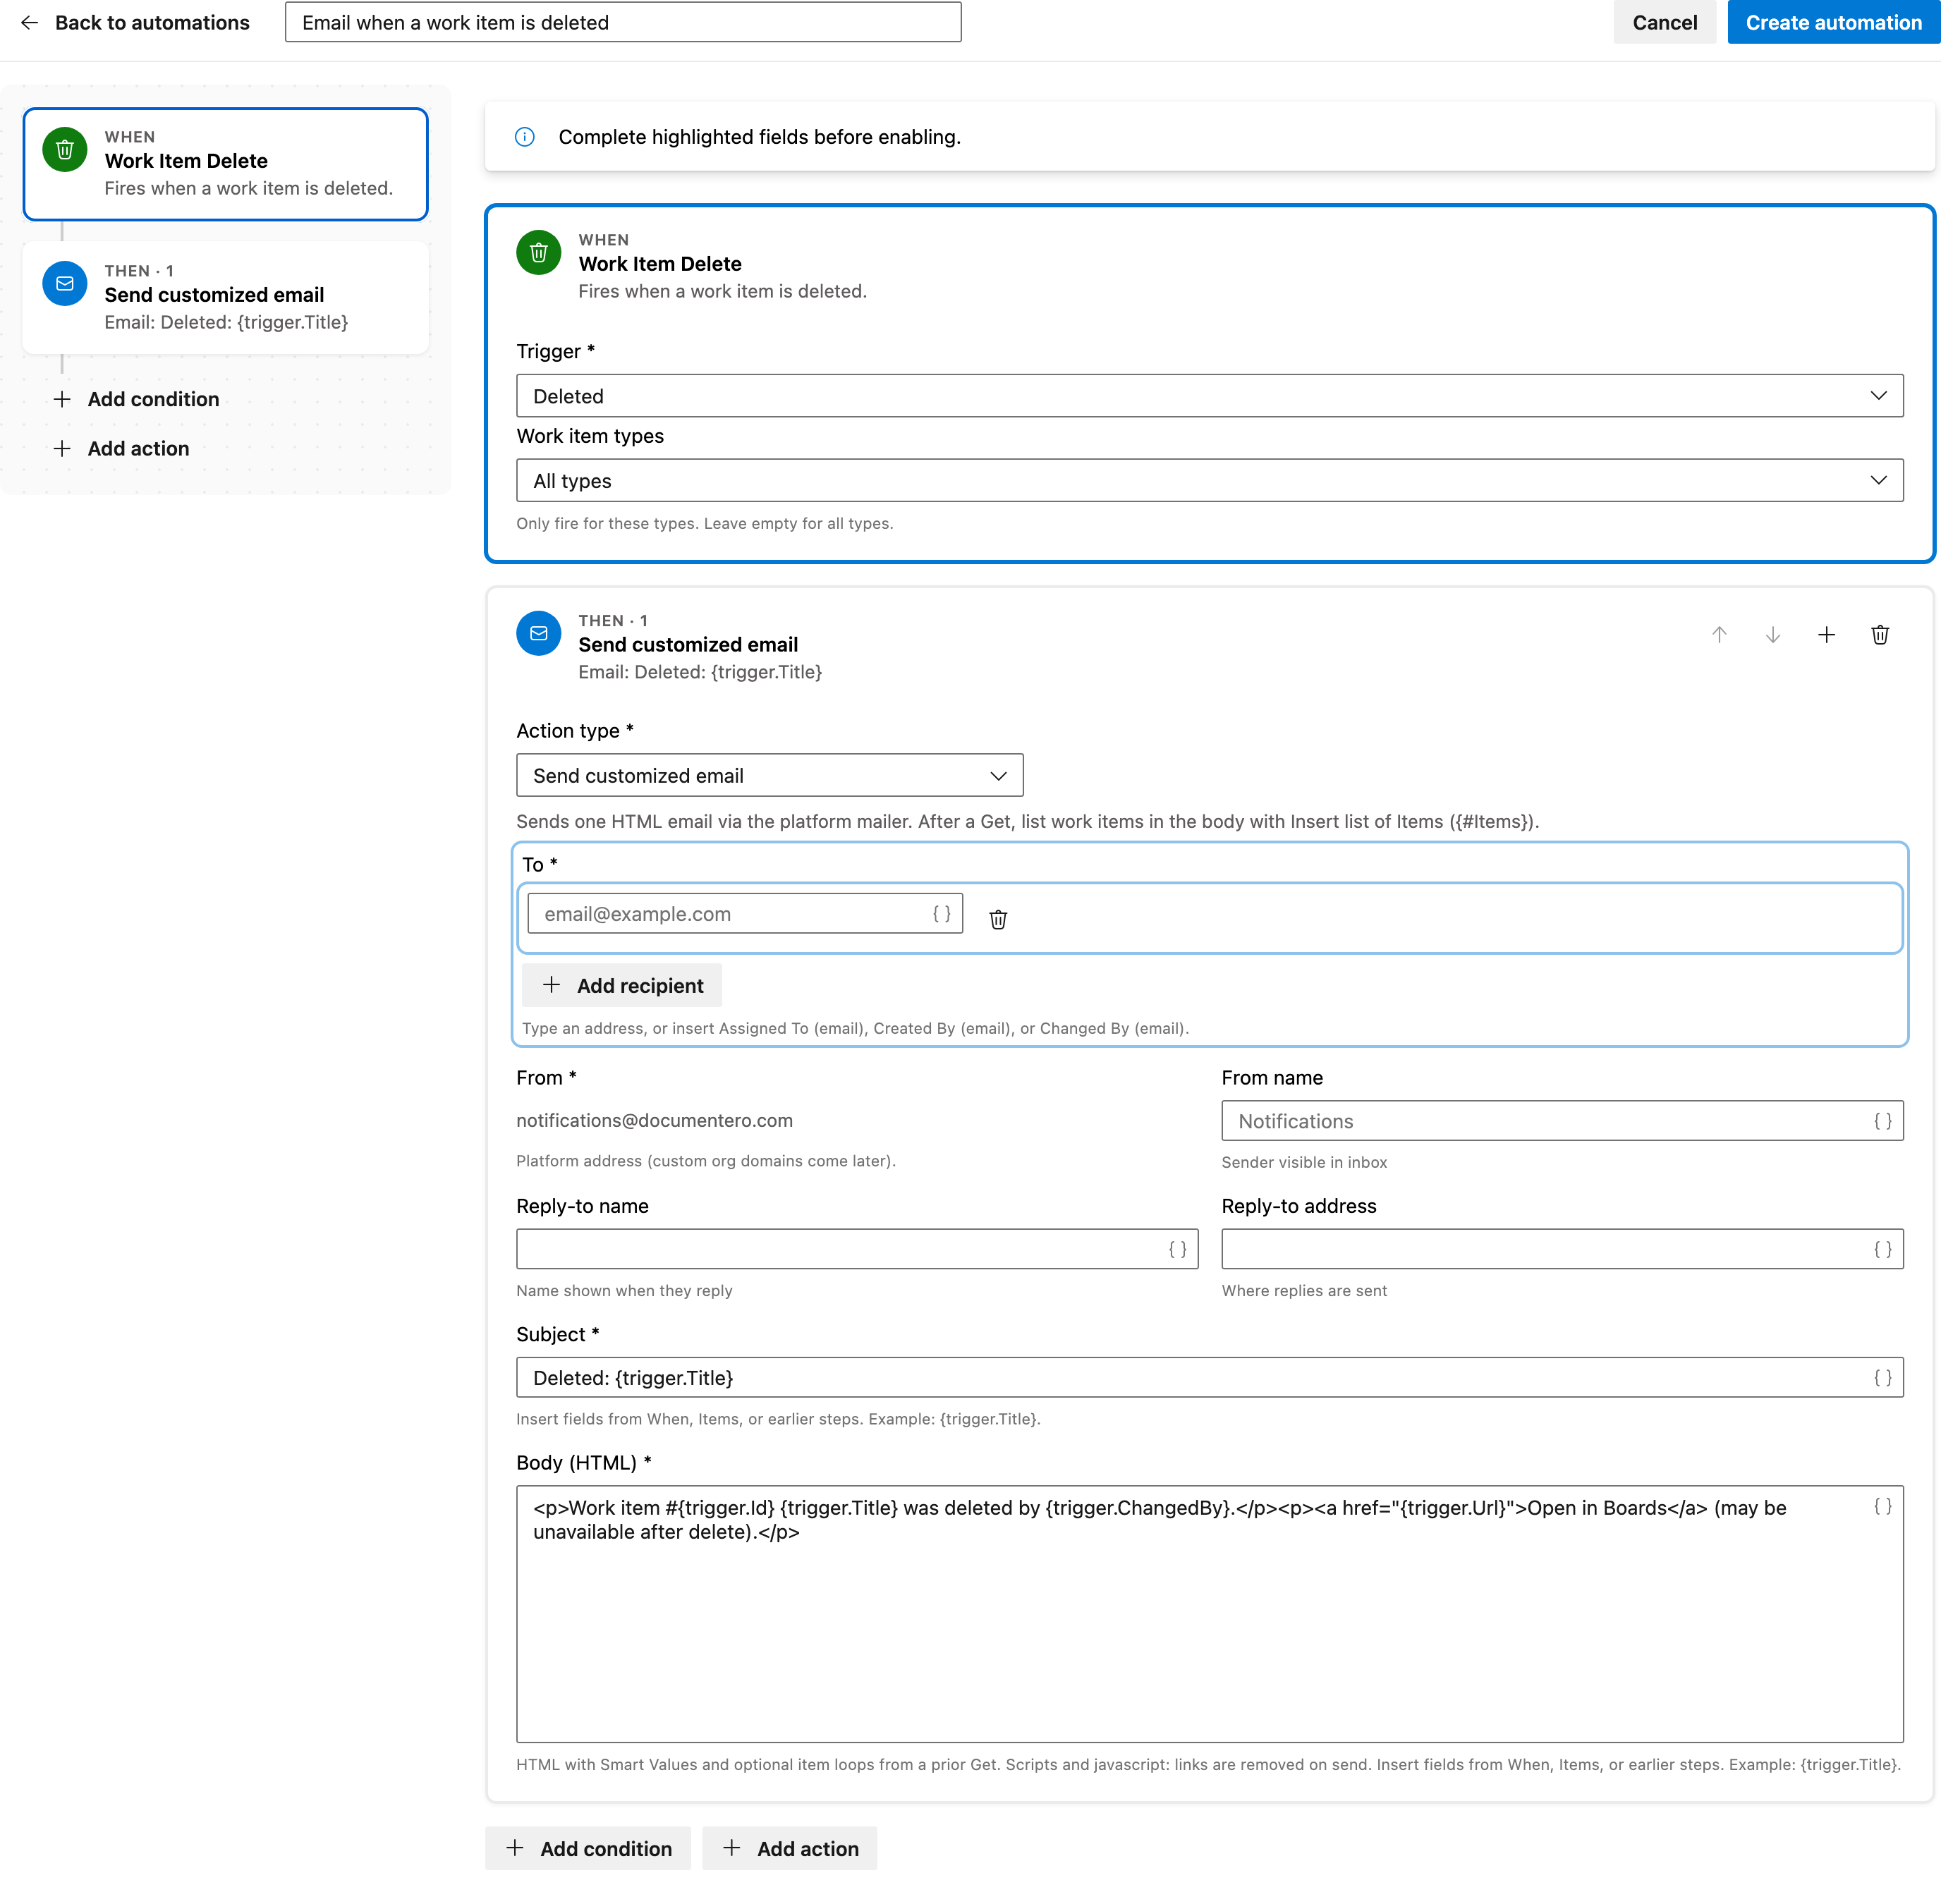Open smart value picker for Reply-to name

point(1178,1249)
